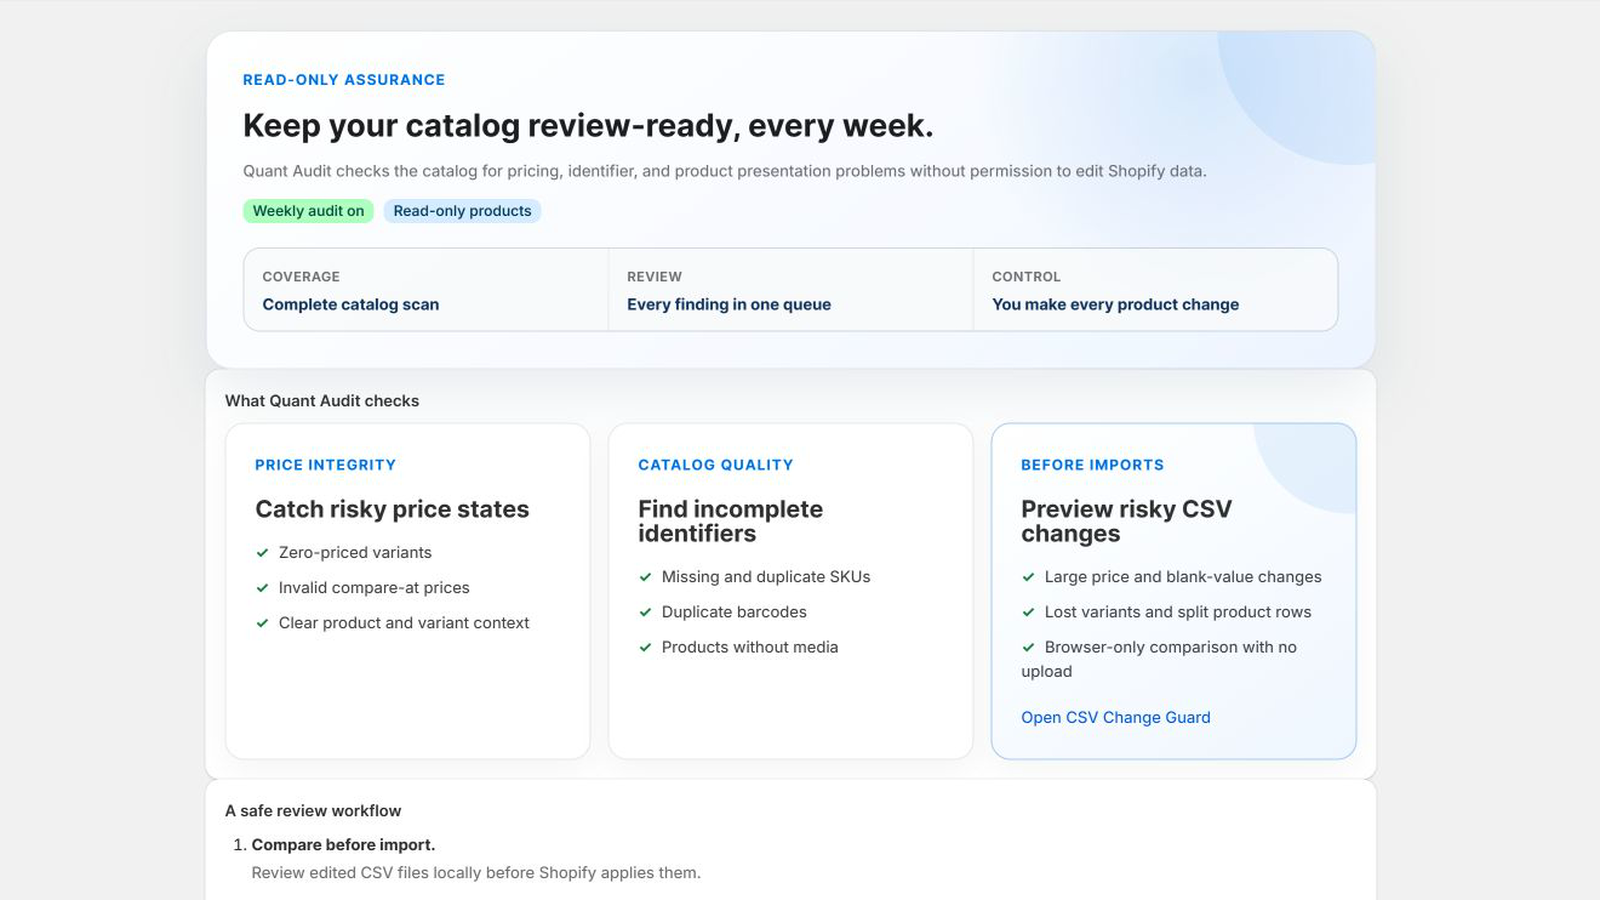Click A safe review workflow heading
The width and height of the screenshot is (1600, 900).
[x=313, y=811]
